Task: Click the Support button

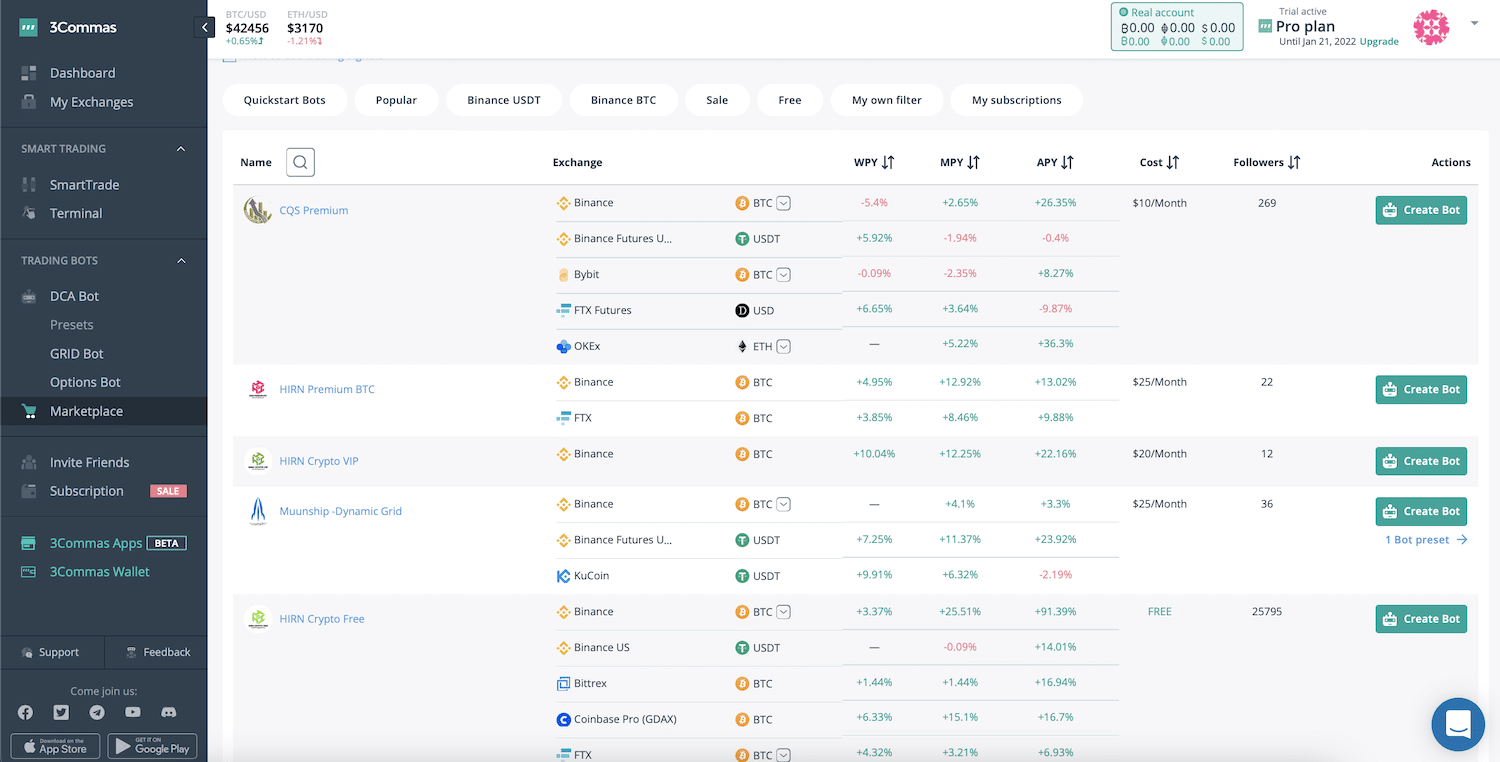Action: coord(51,652)
